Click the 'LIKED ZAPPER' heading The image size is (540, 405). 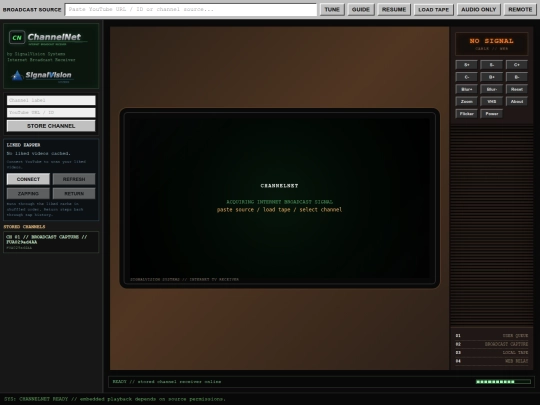[x=23, y=145]
